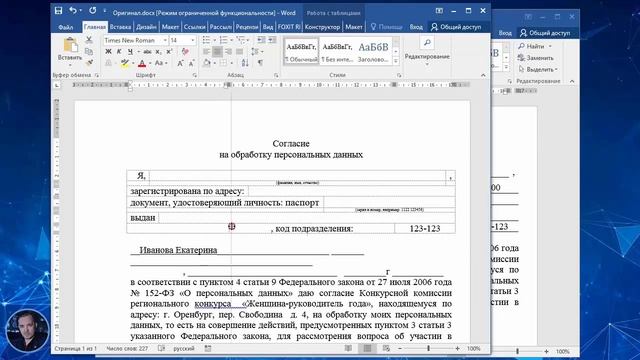Viewport: 640px width, 360px height.
Task: Switch to the Вставка tab
Action: tap(120, 27)
